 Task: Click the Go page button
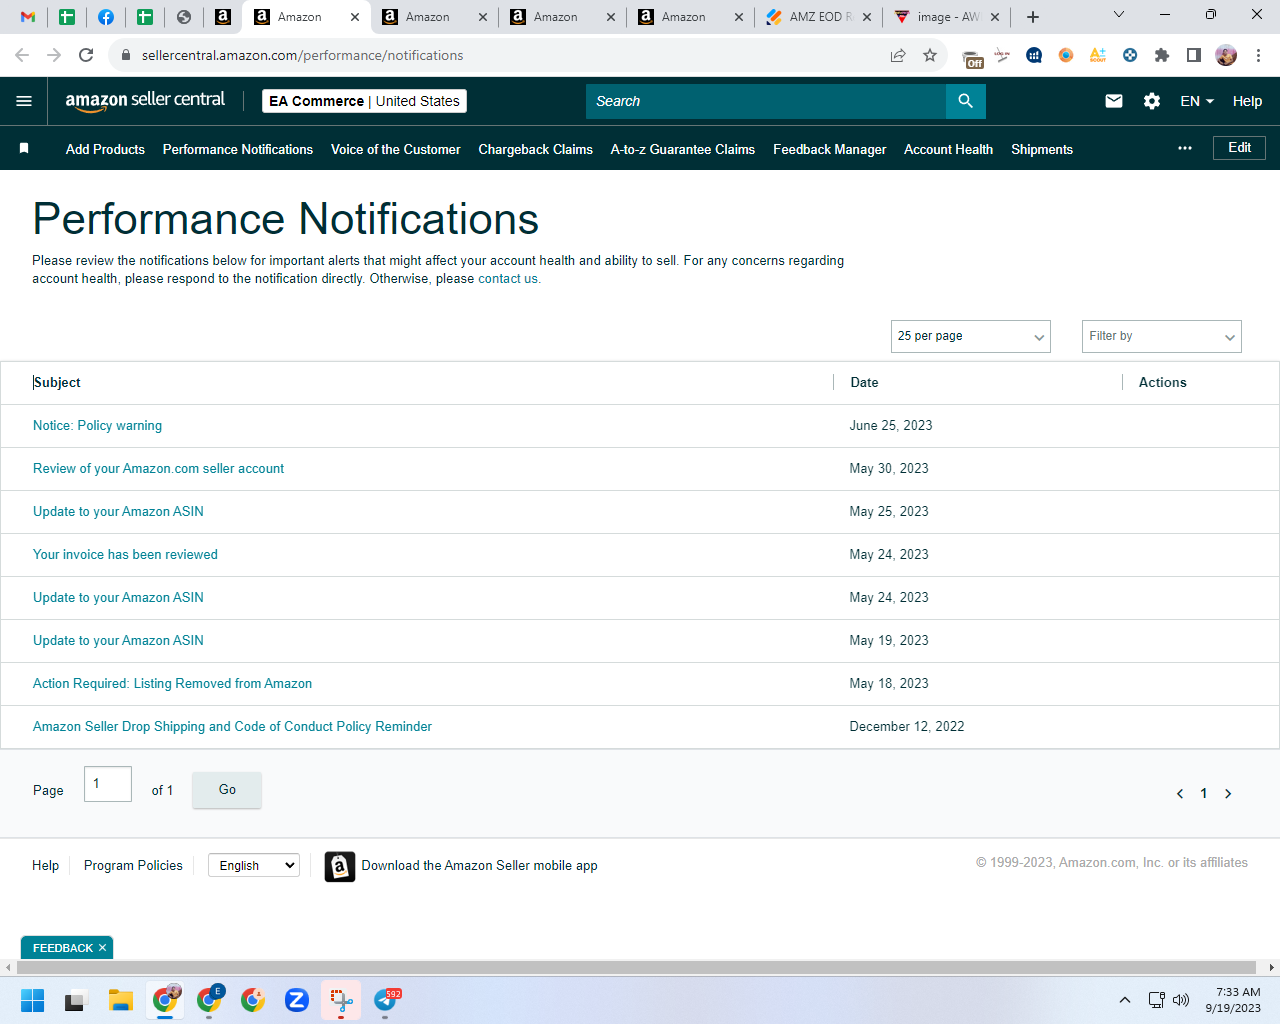227,790
